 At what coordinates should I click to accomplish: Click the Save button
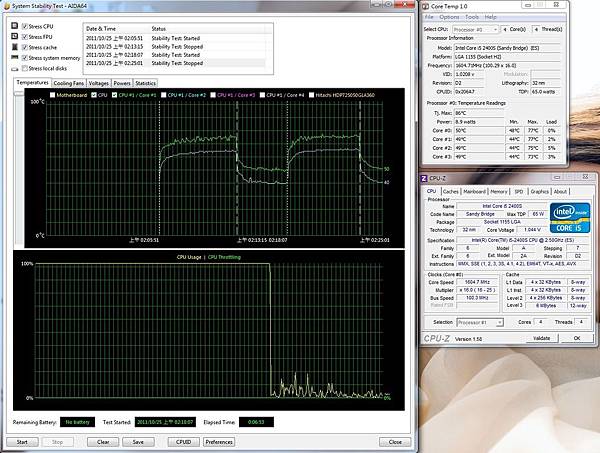coord(138,442)
